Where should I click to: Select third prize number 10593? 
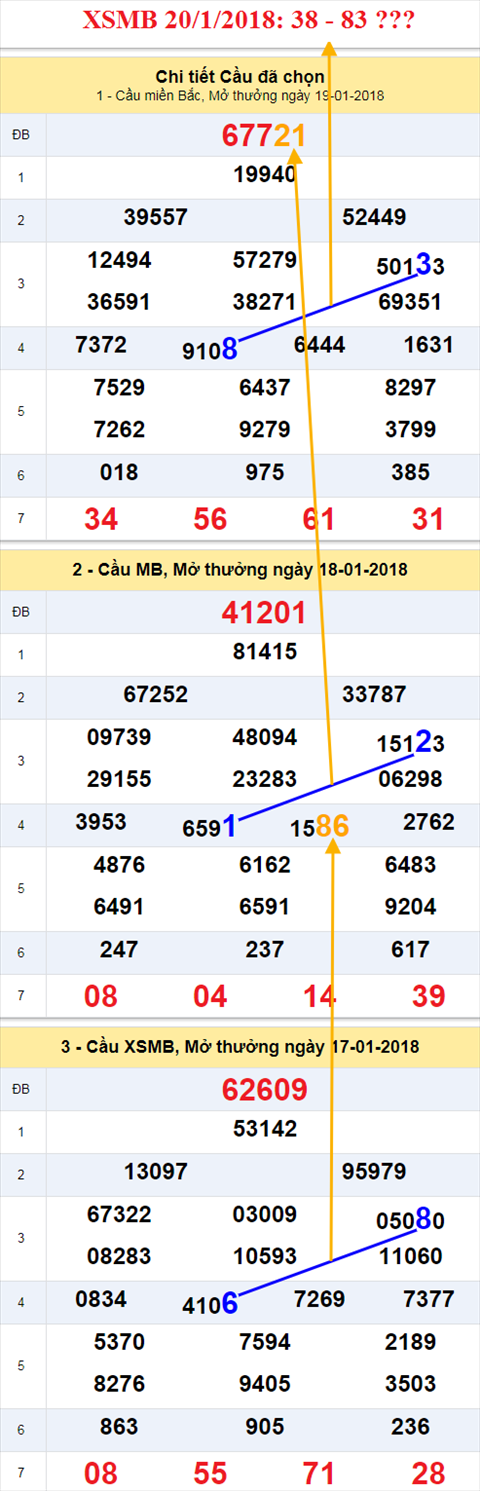pos(264,1255)
